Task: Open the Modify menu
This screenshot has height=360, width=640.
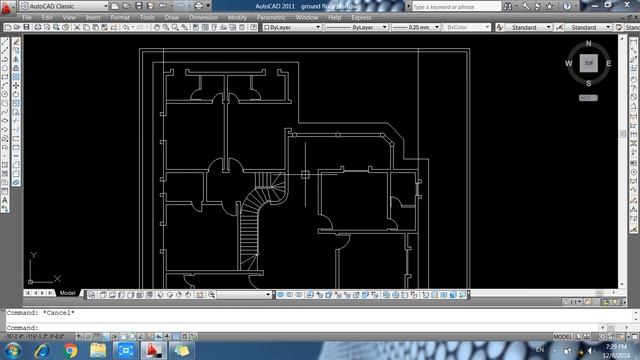Action: click(237, 18)
